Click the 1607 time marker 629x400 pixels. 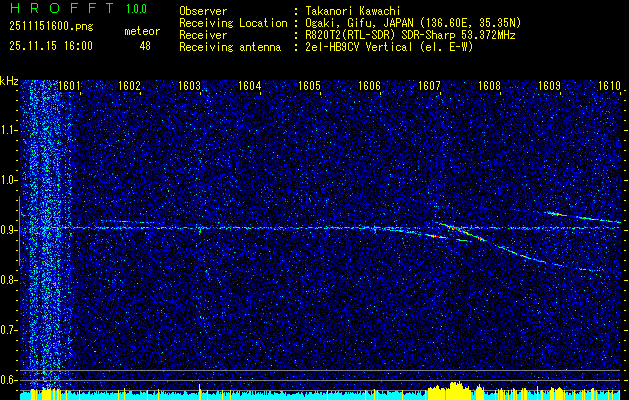(429, 86)
